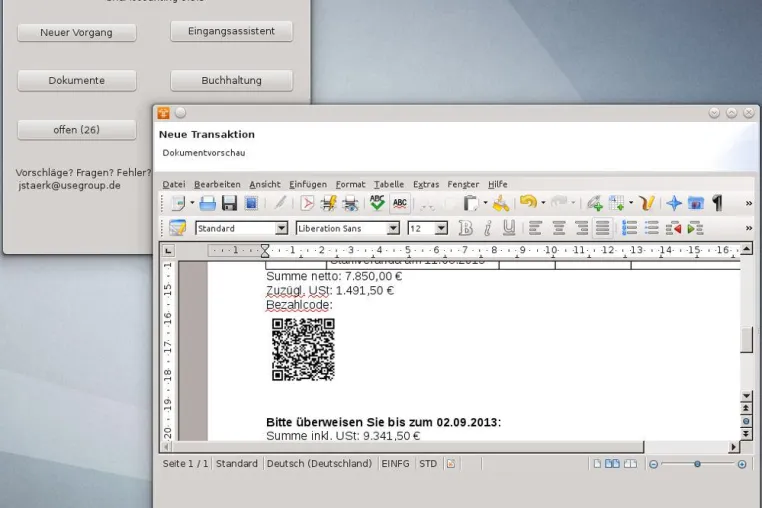Open the Format menu

click(350, 184)
